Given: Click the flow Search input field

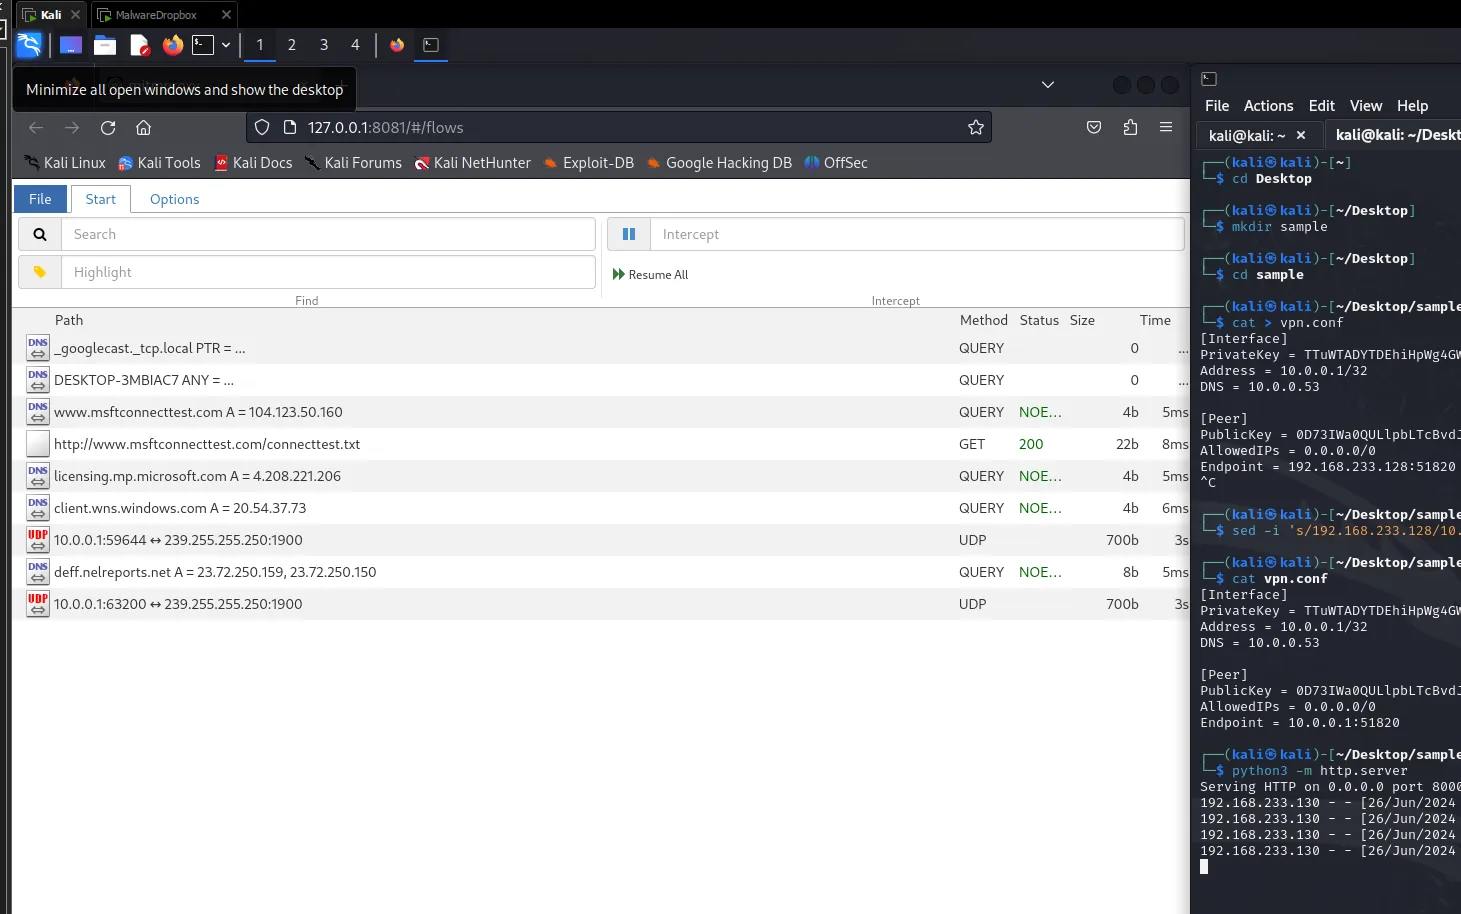Looking at the screenshot, I should pos(327,234).
